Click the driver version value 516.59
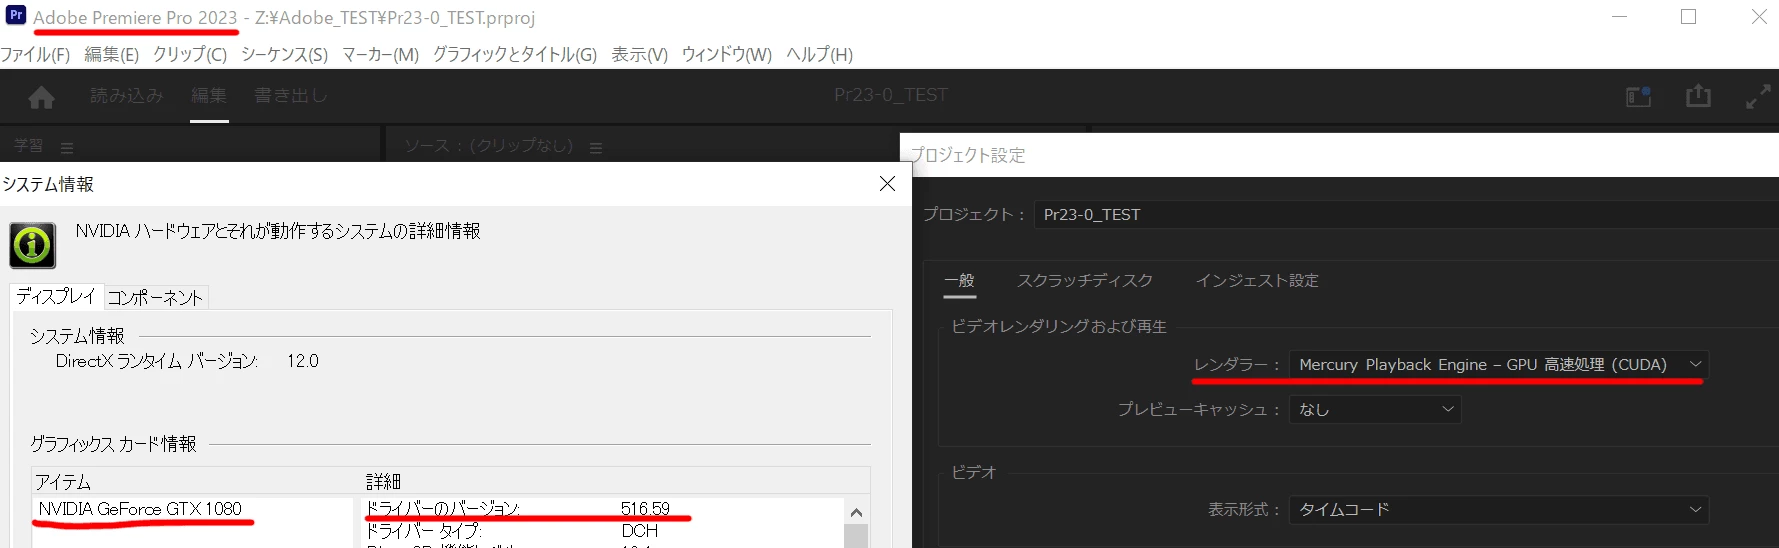Viewport: 1779px width, 548px height. [x=645, y=509]
